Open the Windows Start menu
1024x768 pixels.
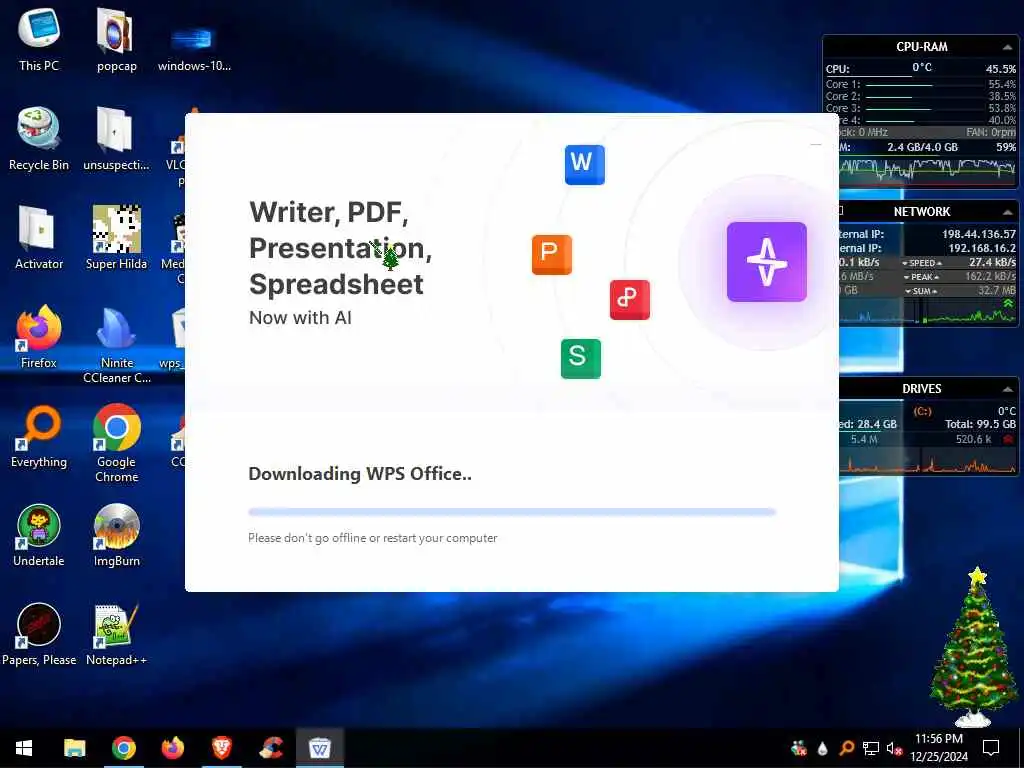24,748
